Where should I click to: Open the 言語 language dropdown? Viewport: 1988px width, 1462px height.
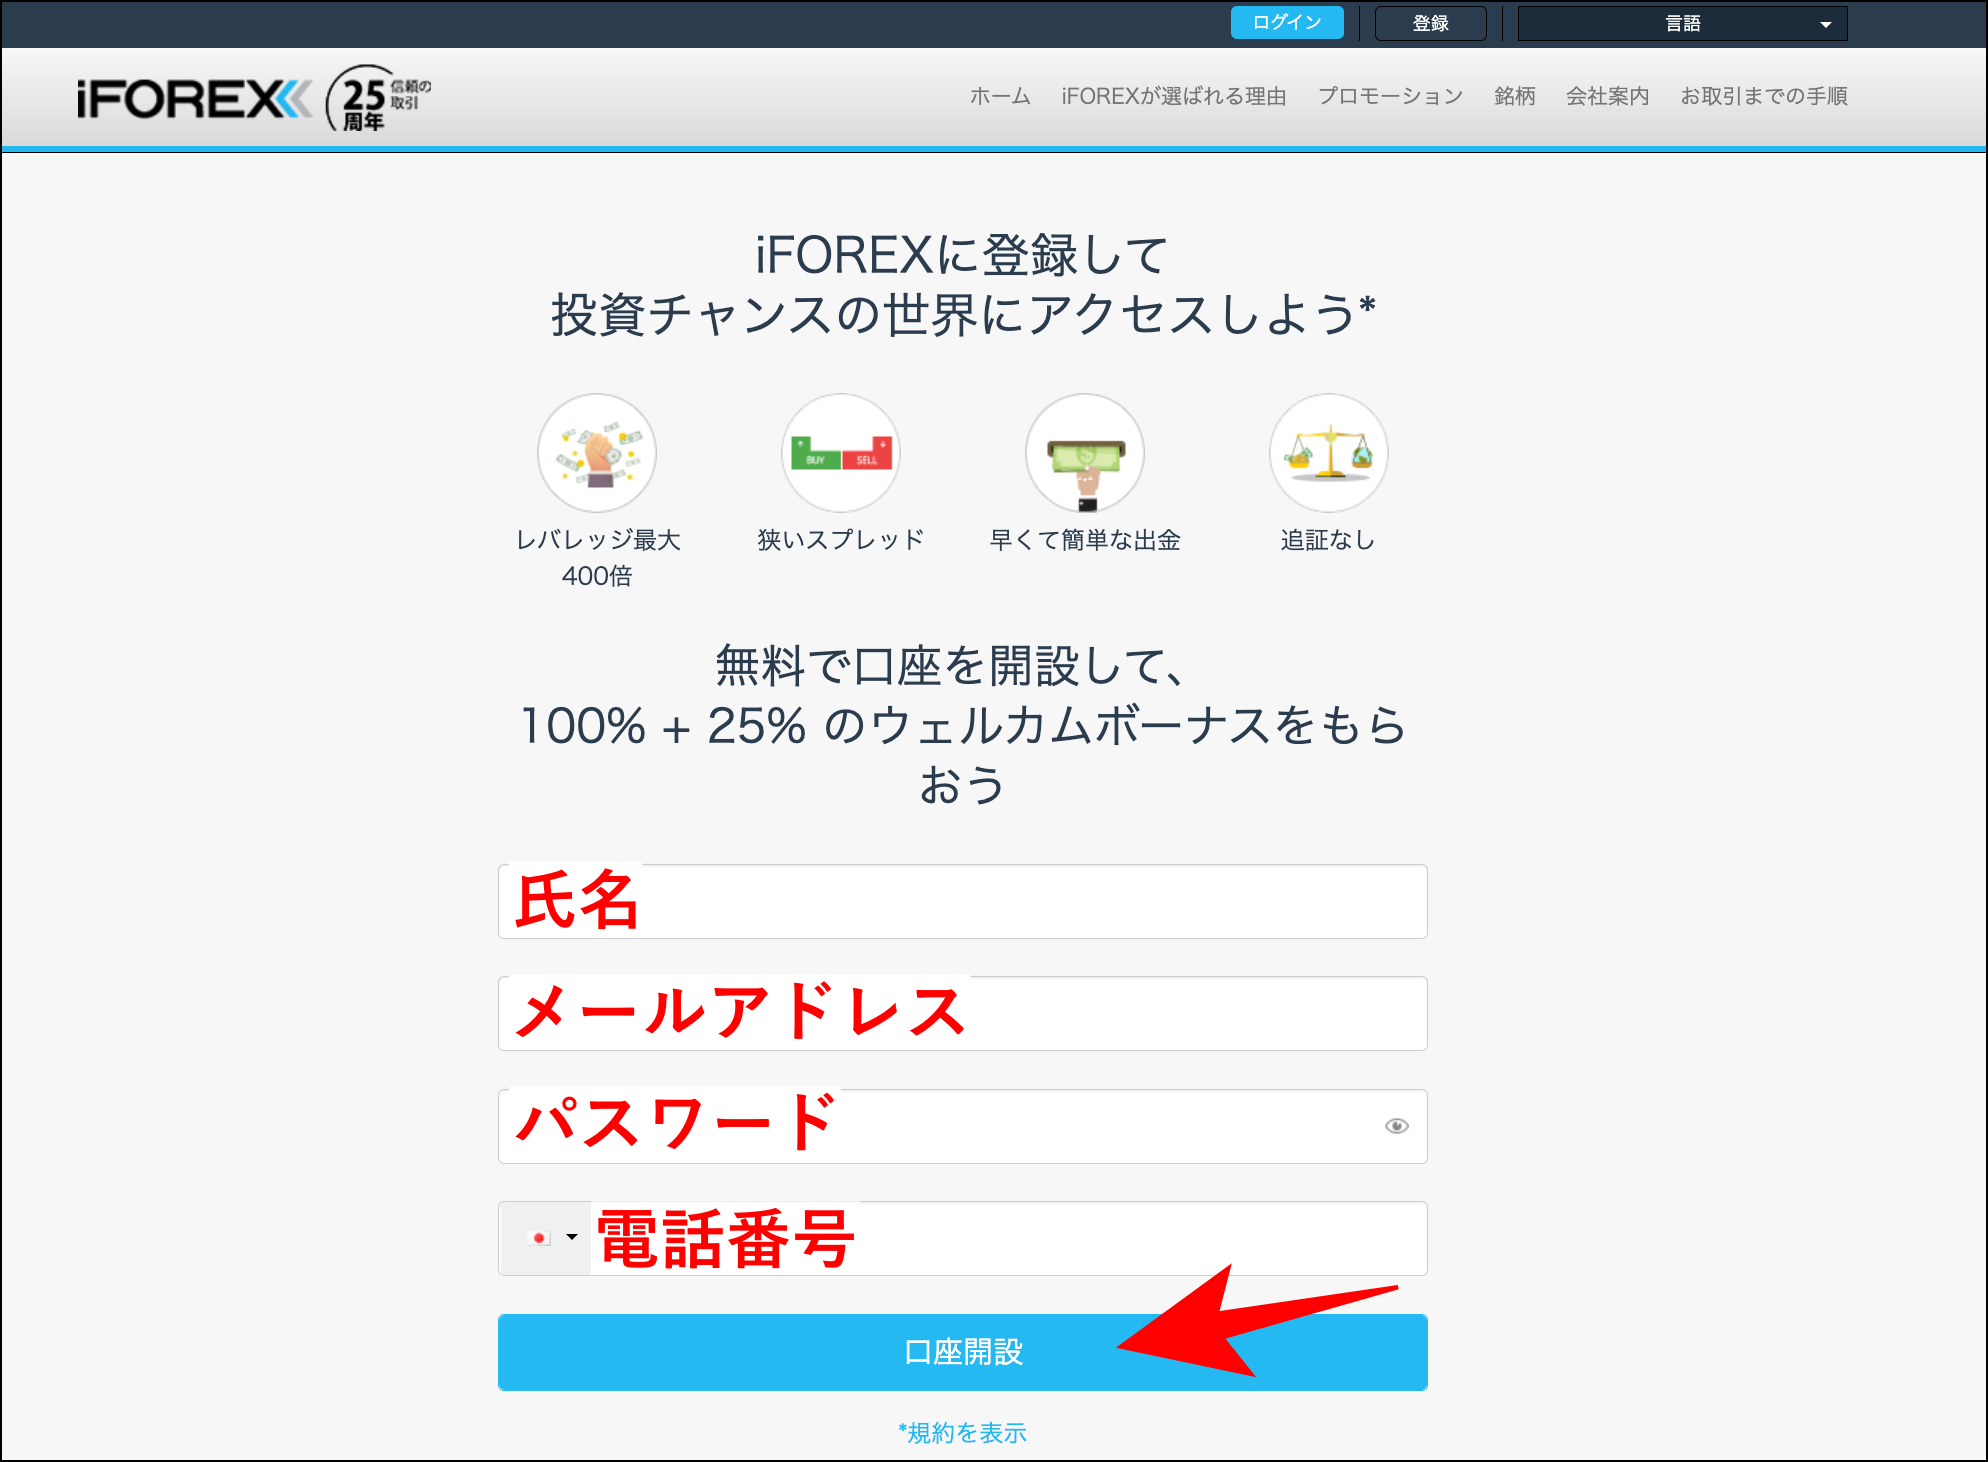pos(1682,22)
